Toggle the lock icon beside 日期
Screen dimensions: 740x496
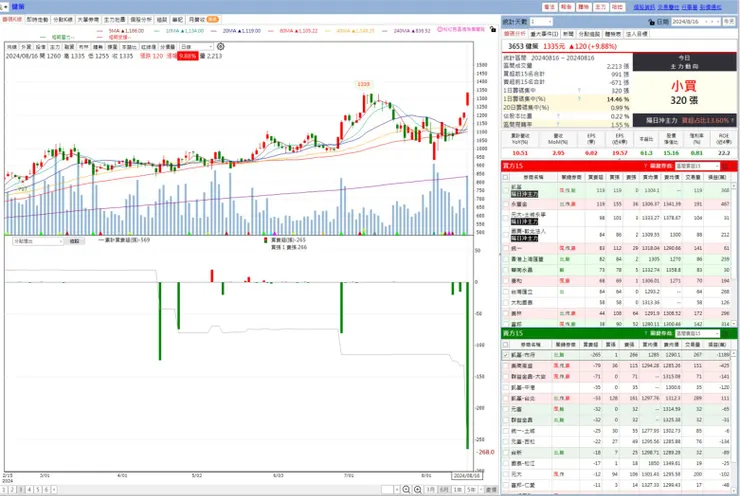click(x=651, y=22)
